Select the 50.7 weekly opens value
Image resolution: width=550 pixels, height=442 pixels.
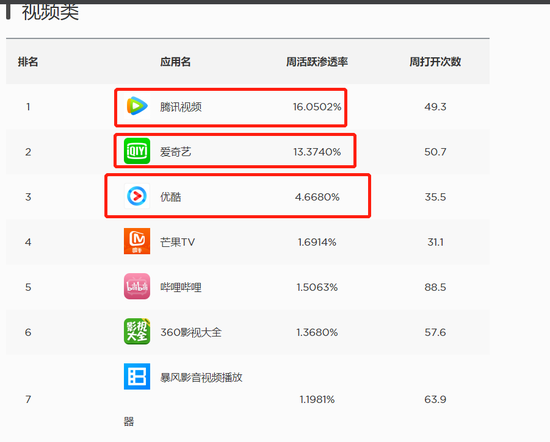435,152
